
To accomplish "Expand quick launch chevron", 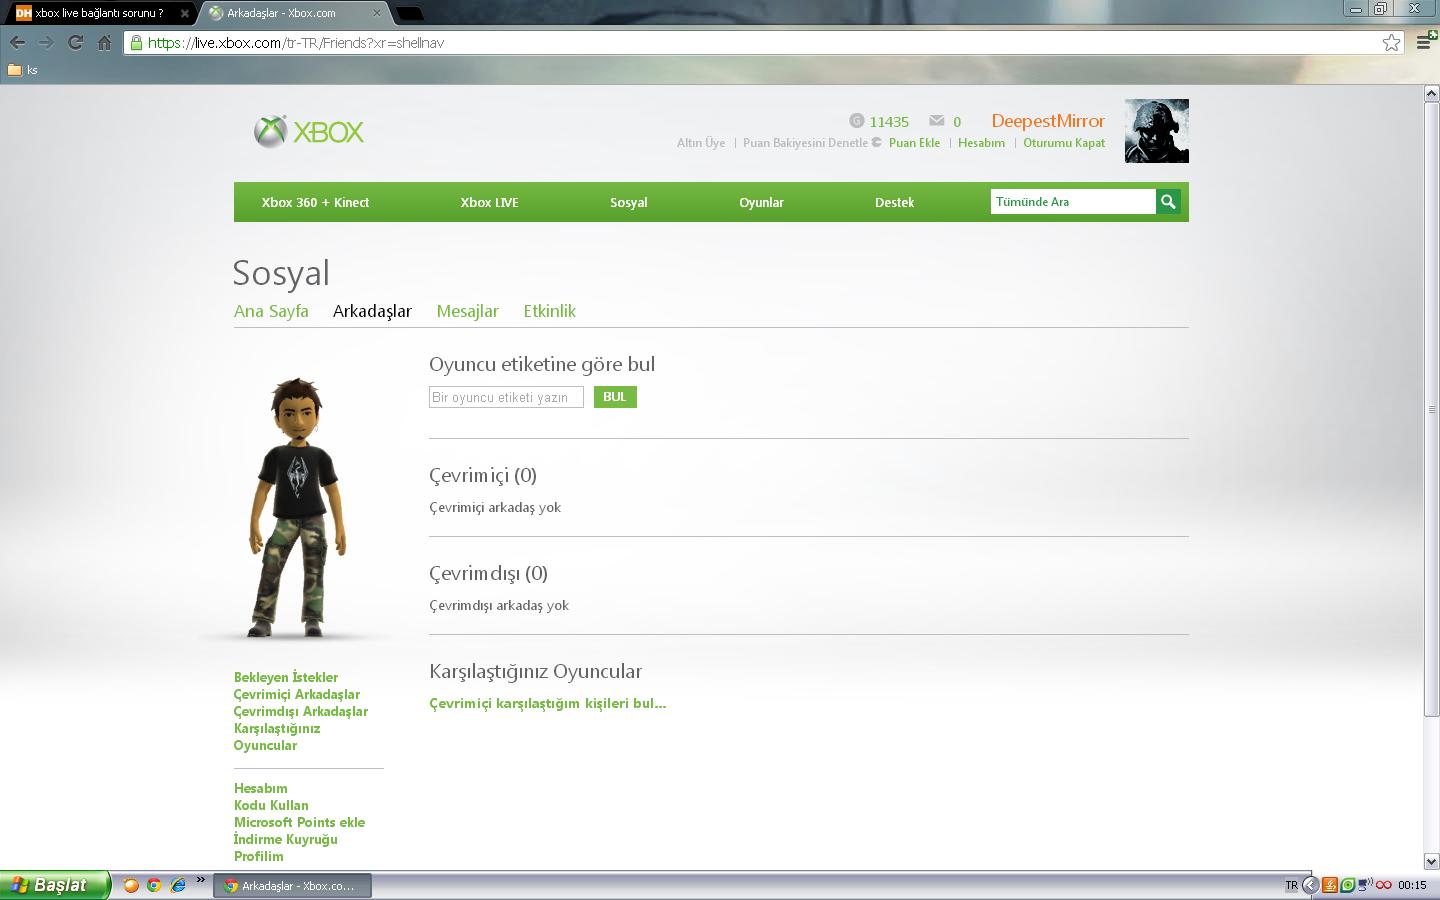I will point(200,881).
